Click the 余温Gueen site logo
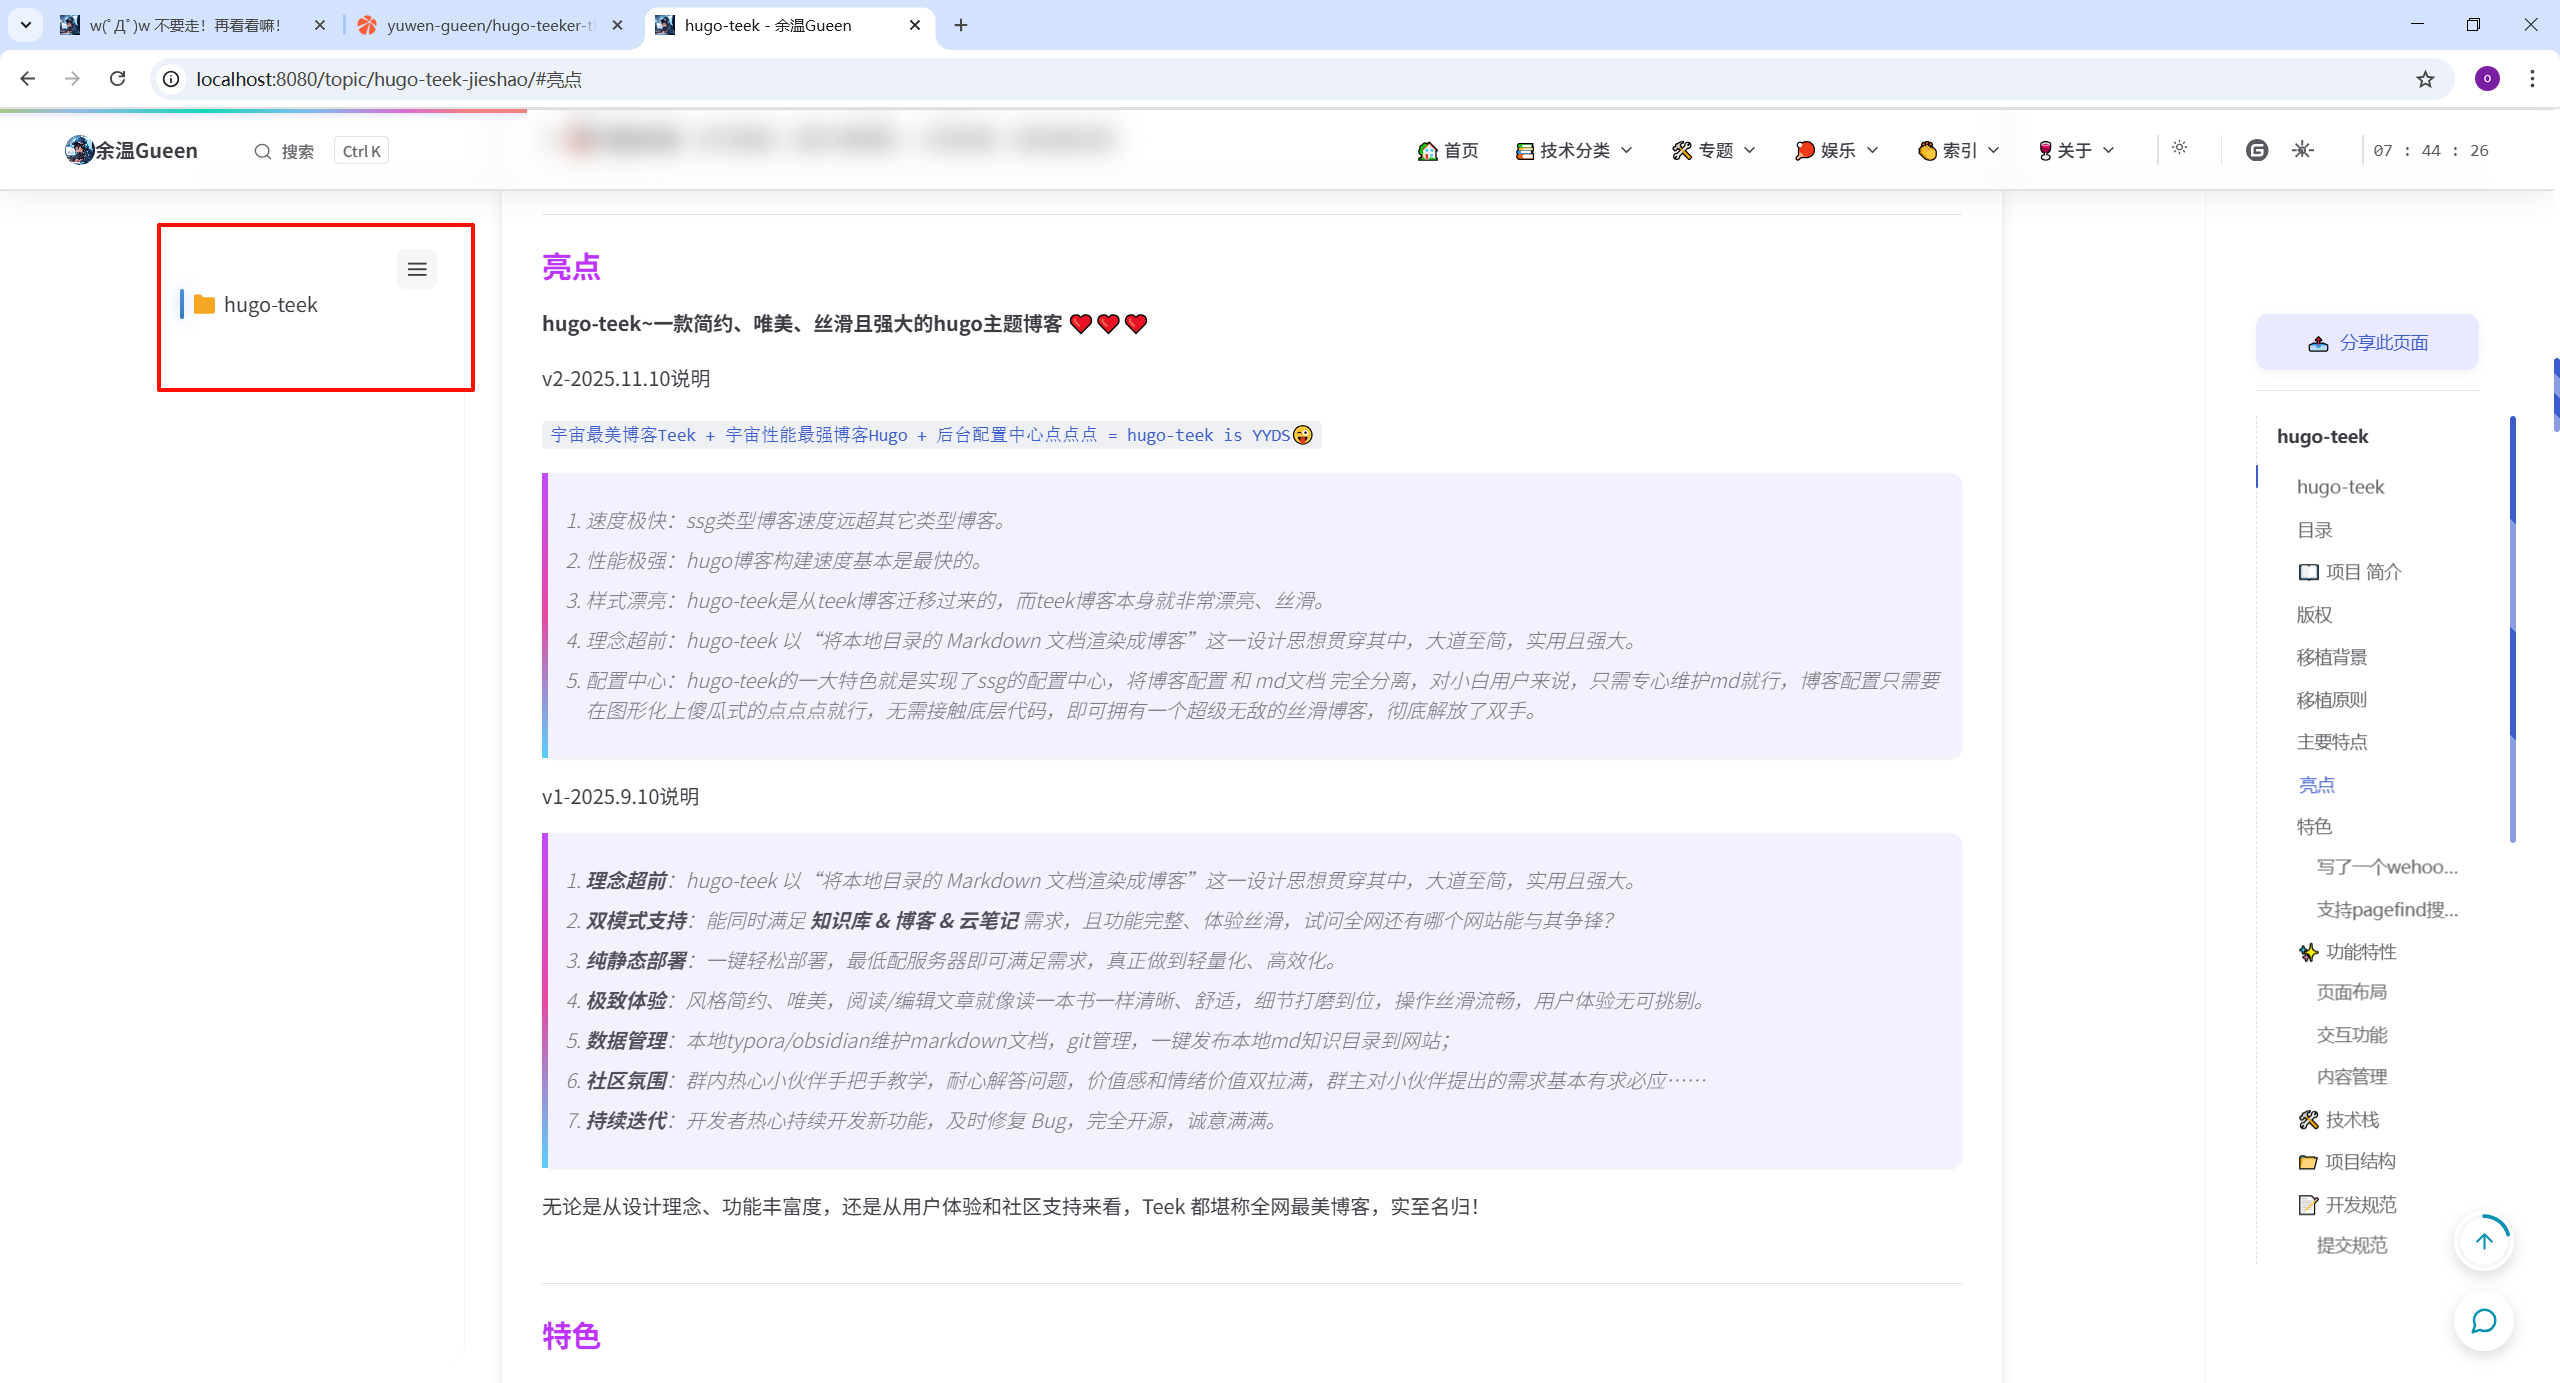This screenshot has height=1383, width=2560. [x=132, y=150]
